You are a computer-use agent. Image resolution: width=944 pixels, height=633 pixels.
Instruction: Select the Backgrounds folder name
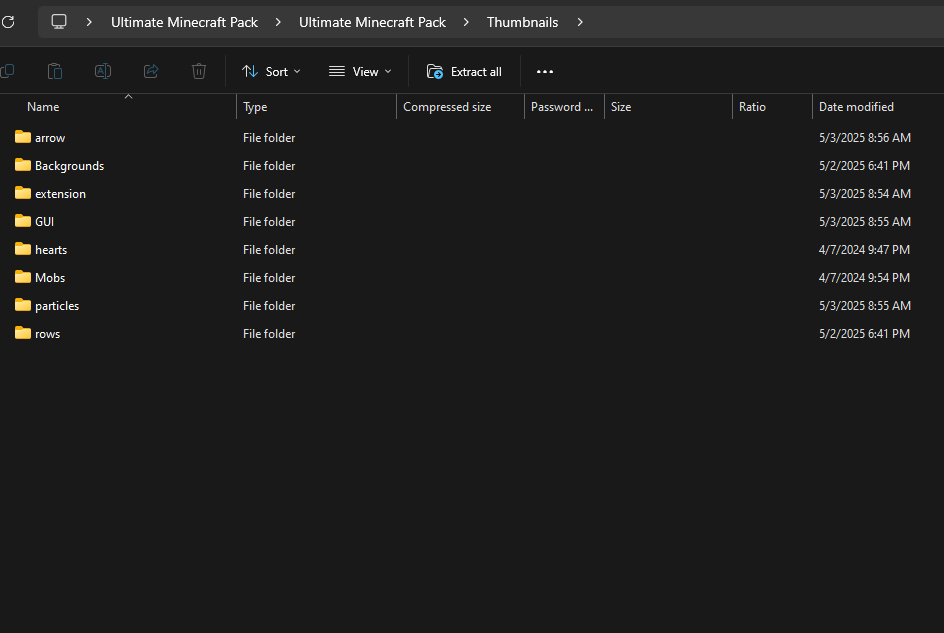69,166
